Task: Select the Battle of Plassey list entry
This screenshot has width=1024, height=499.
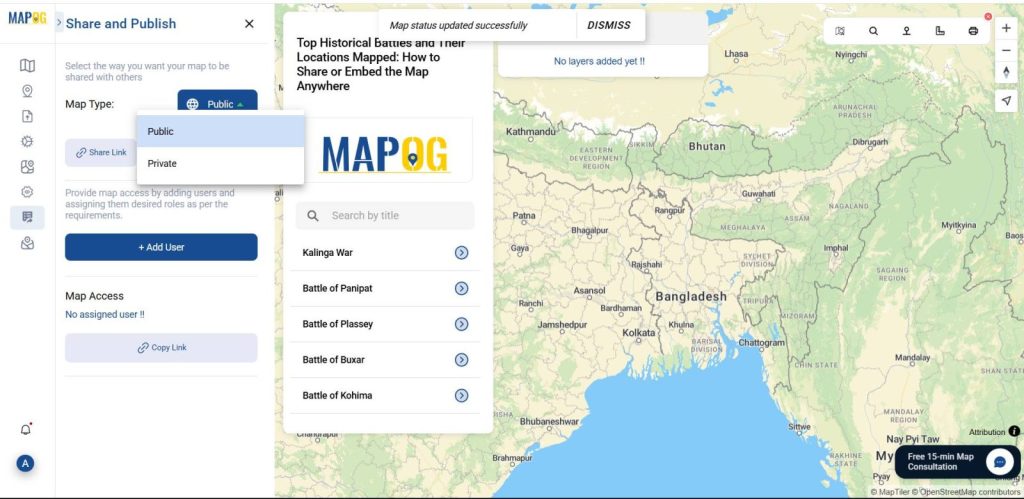Action: click(x=385, y=324)
